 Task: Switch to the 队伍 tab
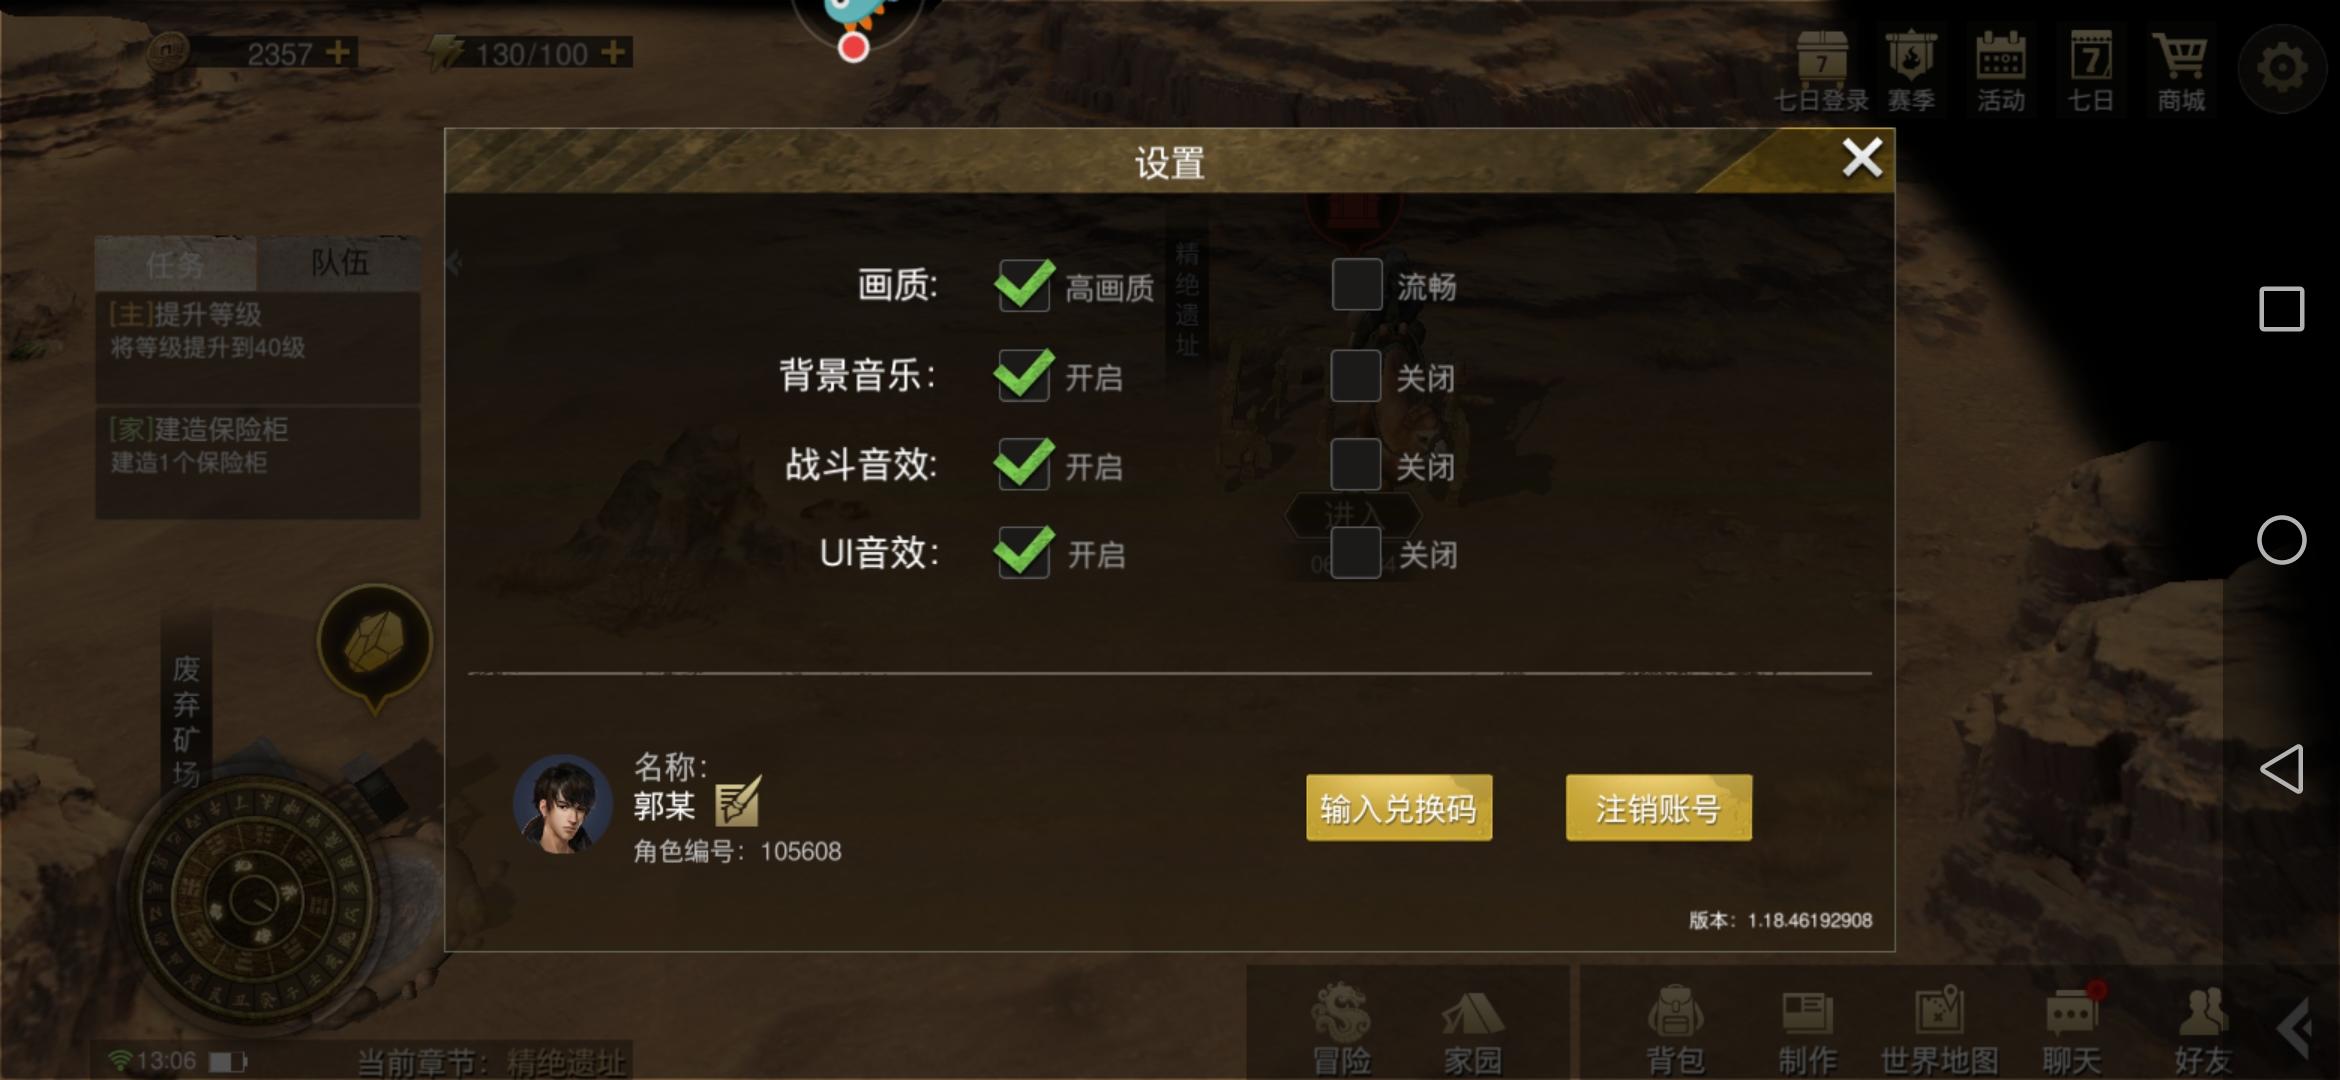tap(339, 263)
